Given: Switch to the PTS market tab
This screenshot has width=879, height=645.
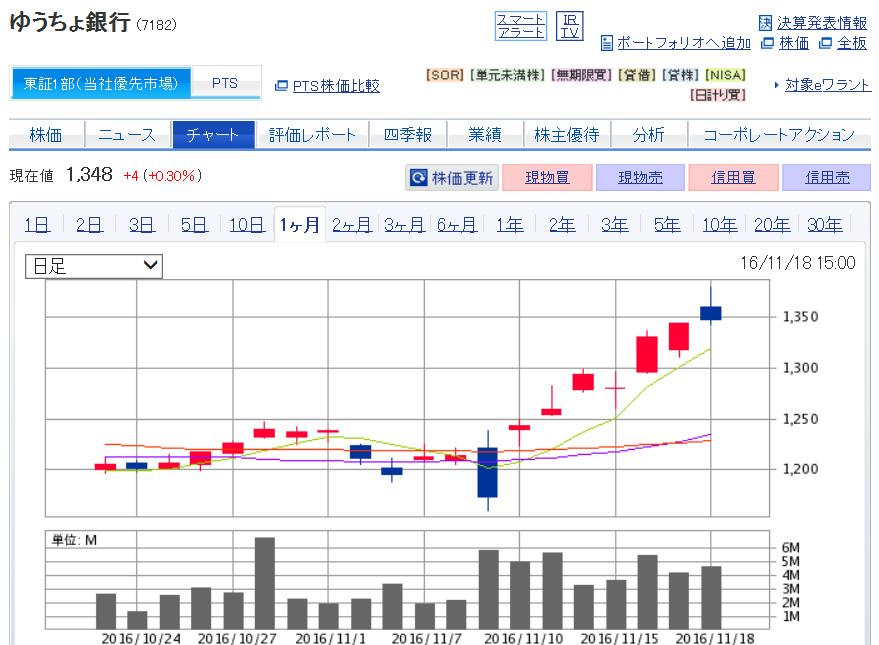Looking at the screenshot, I should [225, 83].
